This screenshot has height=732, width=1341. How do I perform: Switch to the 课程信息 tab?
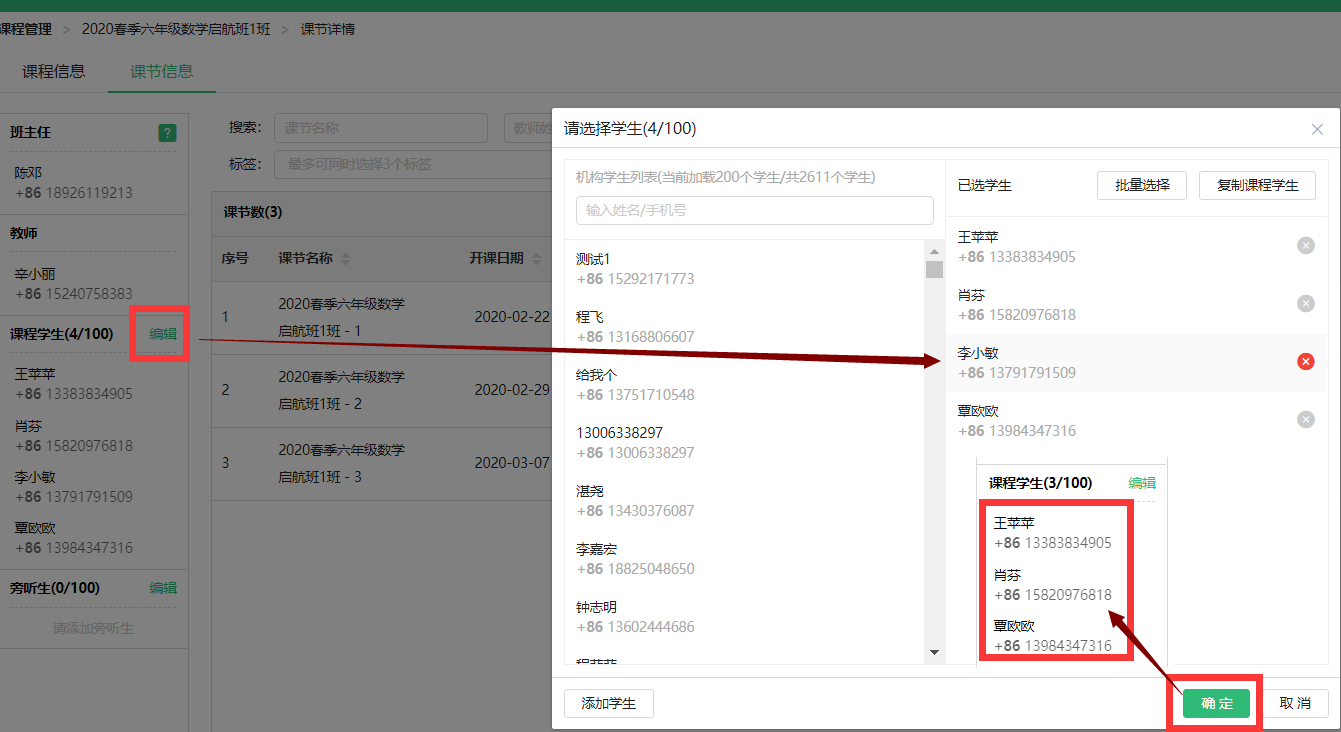54,72
